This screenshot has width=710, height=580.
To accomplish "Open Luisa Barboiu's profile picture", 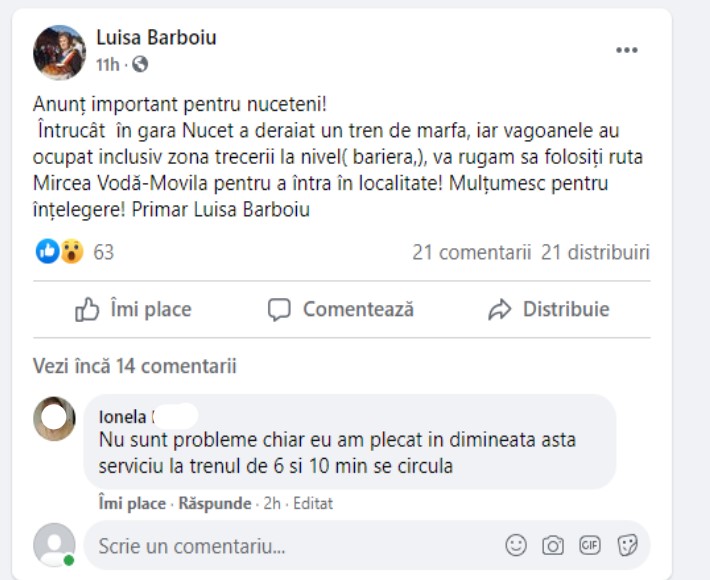I will [x=59, y=52].
